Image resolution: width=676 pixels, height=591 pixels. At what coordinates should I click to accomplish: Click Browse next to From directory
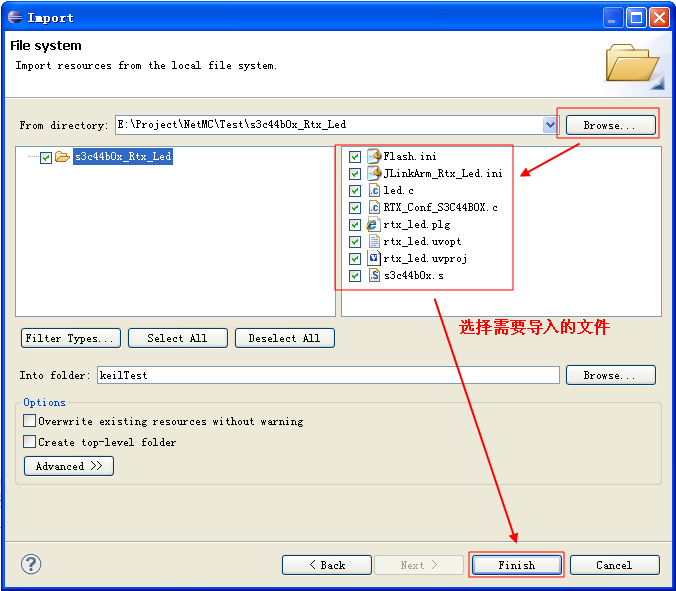pos(610,125)
